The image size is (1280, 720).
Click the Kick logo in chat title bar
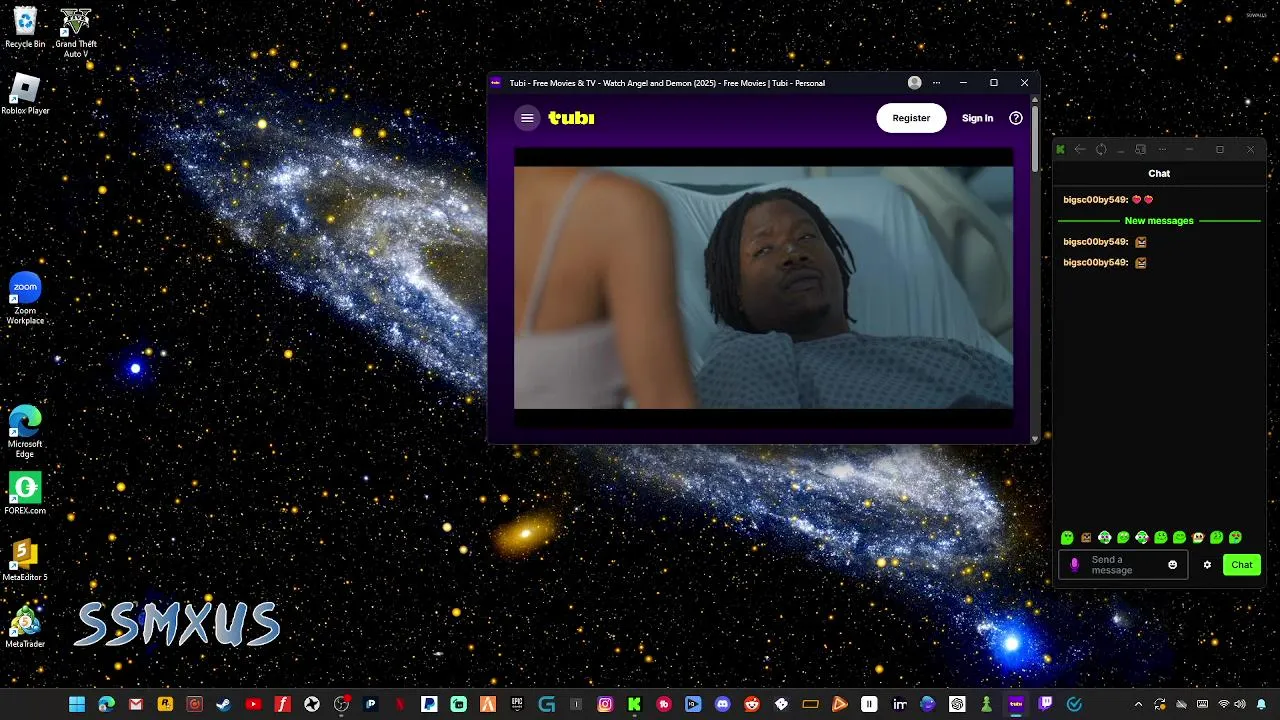tap(1060, 149)
